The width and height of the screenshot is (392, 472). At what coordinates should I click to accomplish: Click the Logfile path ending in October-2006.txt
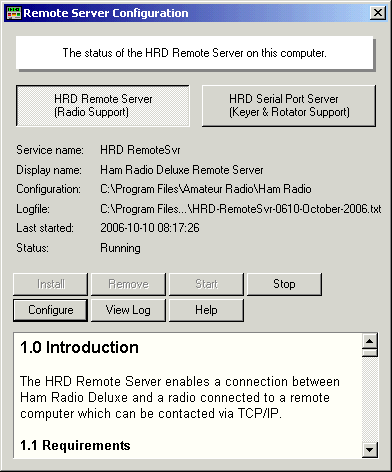241,209
